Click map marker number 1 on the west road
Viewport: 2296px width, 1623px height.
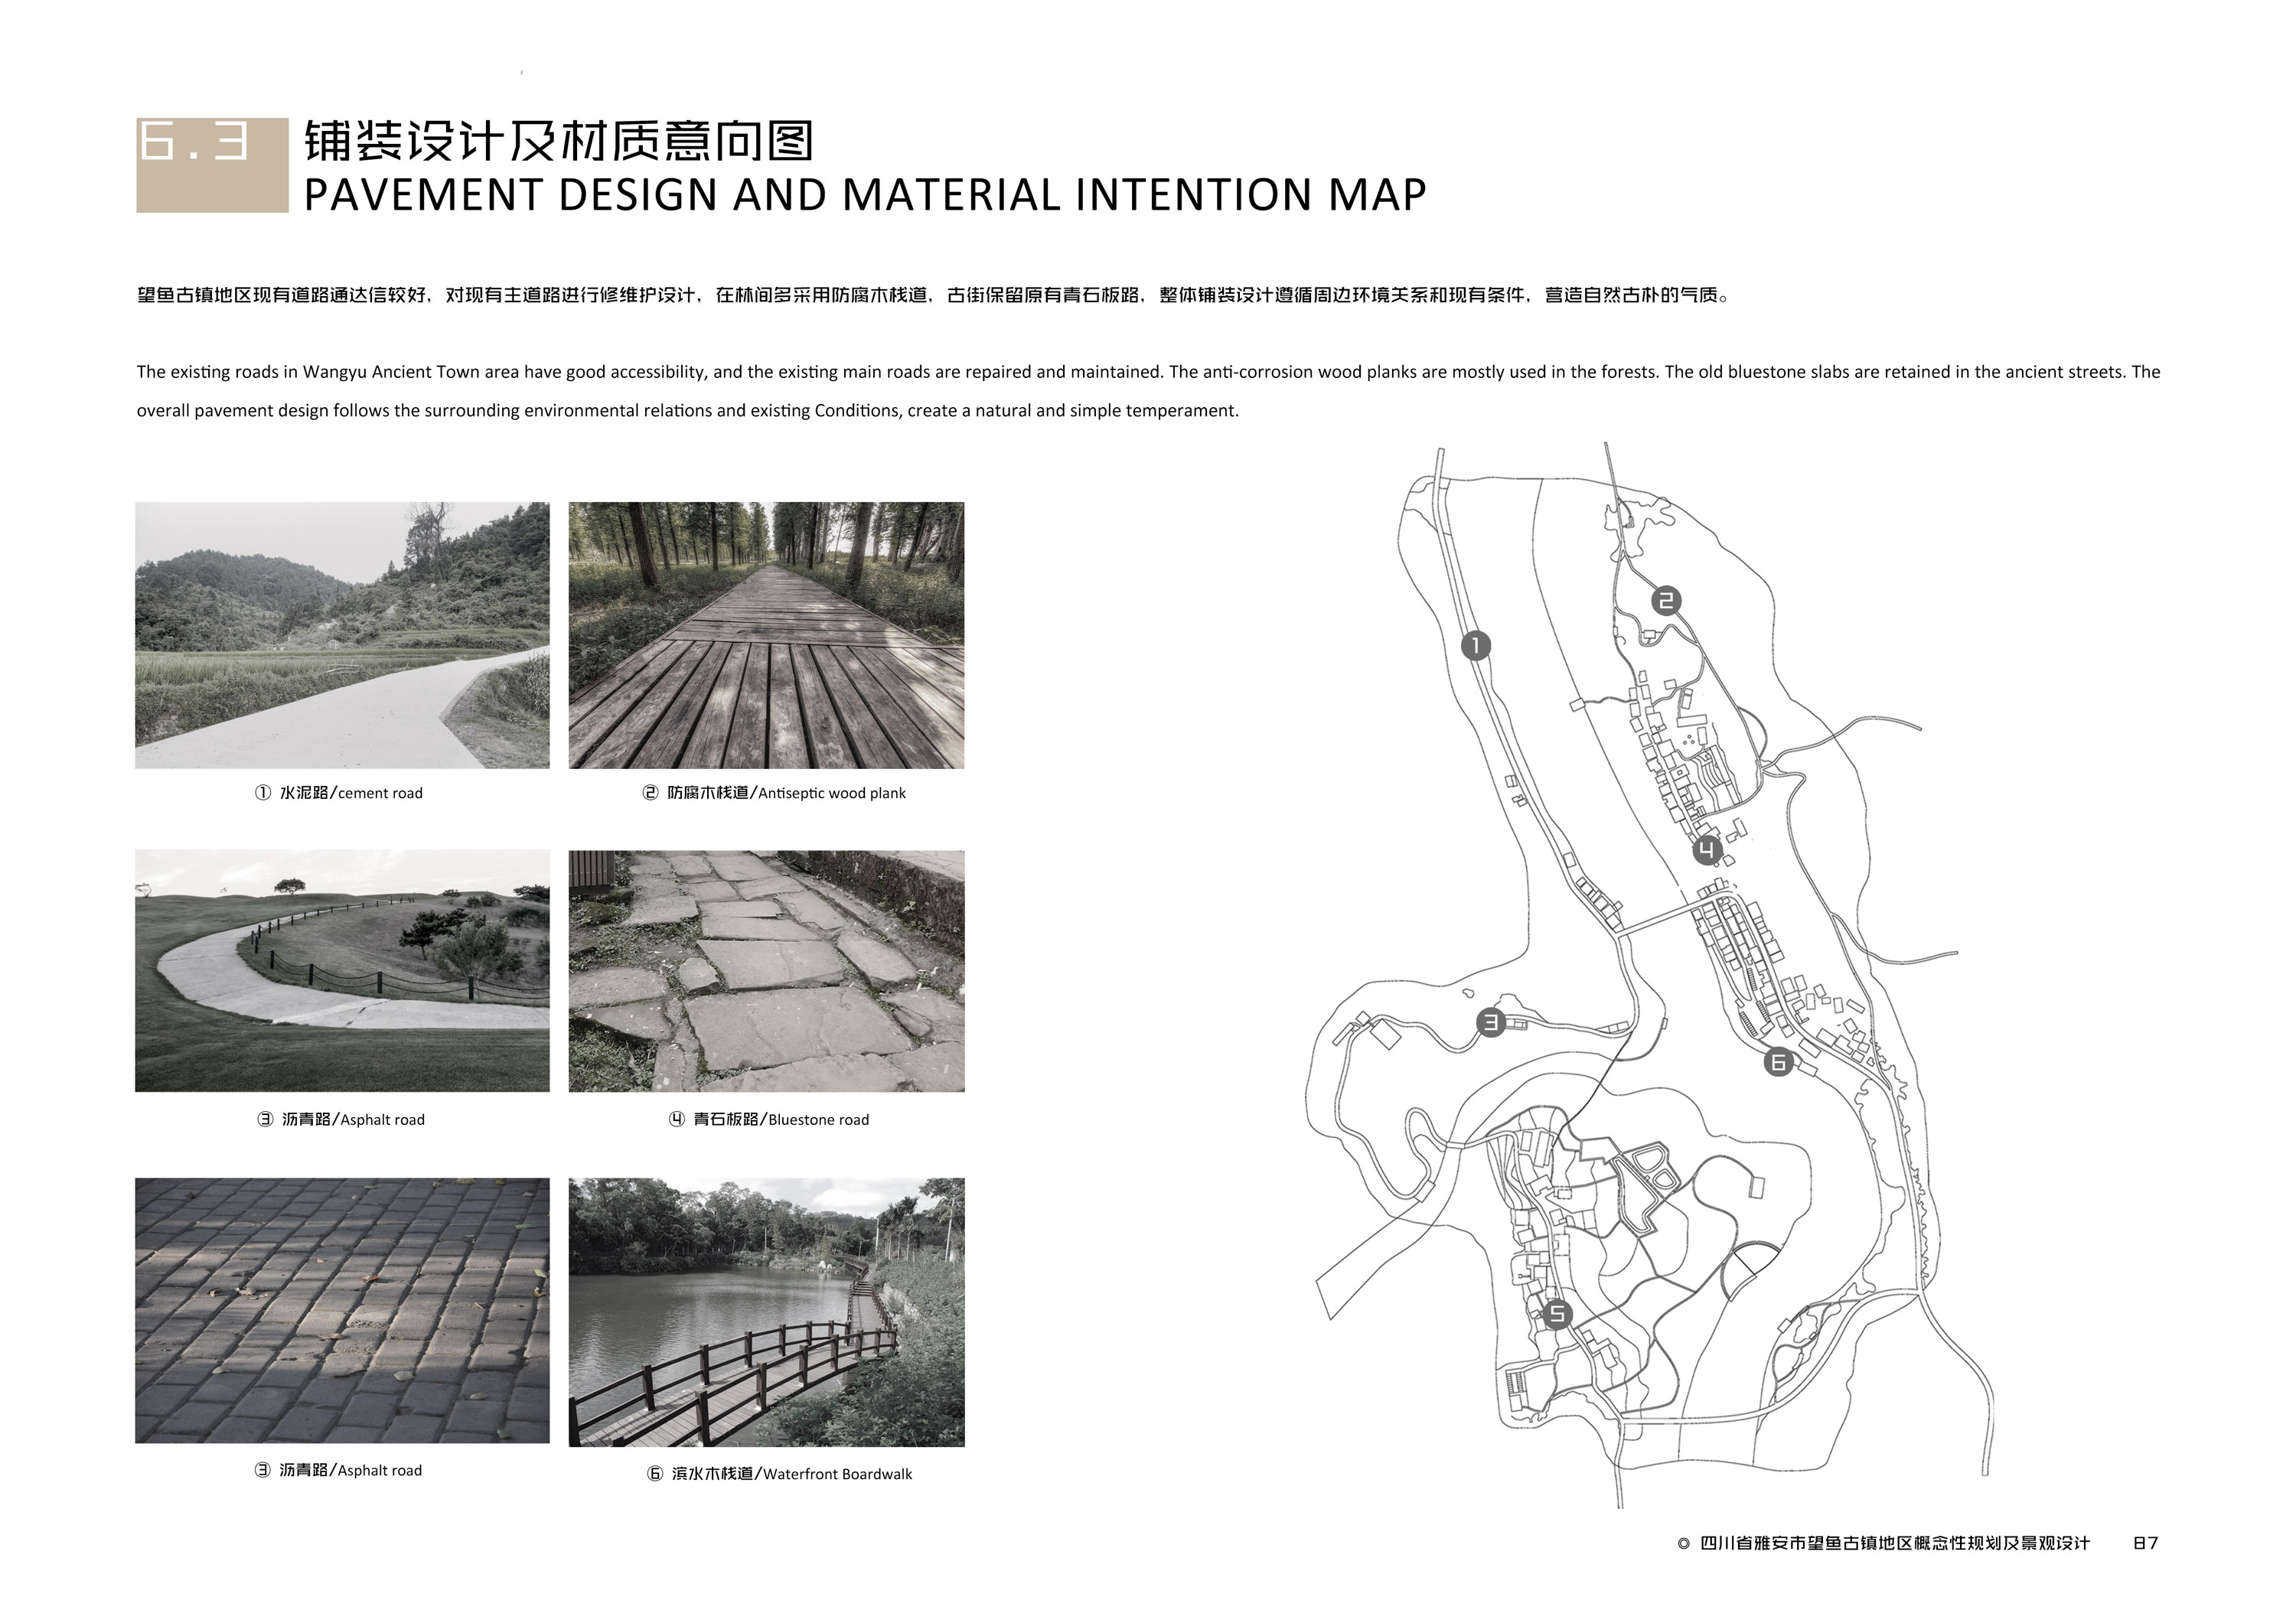coord(1476,646)
